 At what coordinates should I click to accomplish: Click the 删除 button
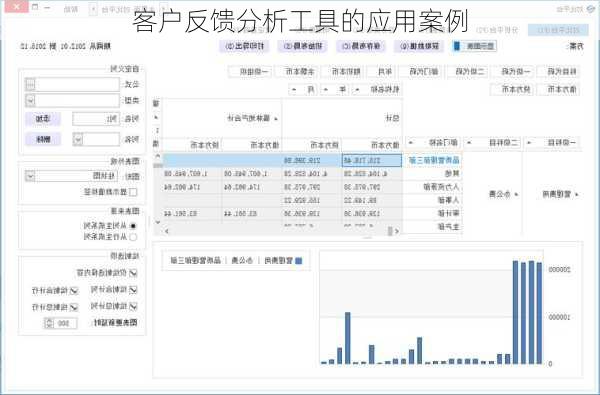coord(43,139)
